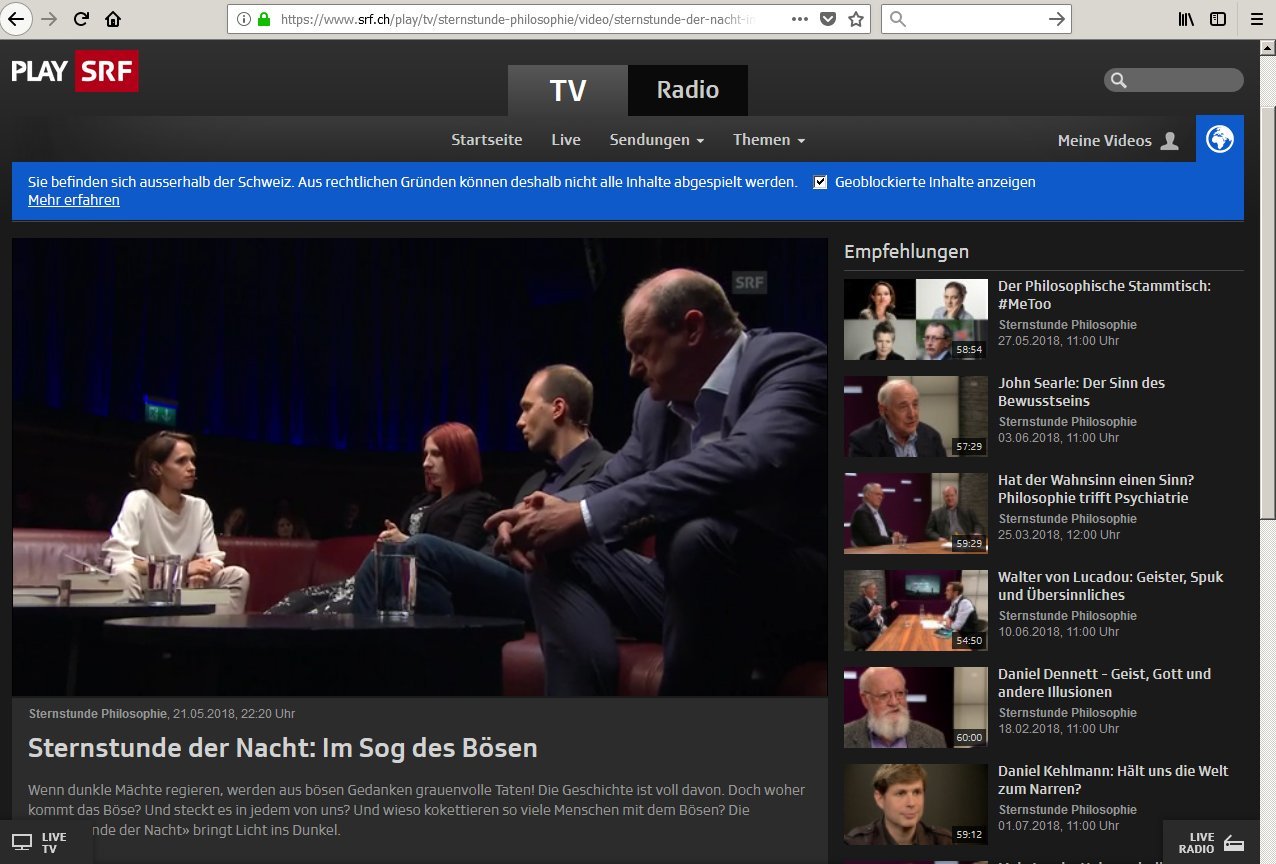Open Daniel Kehlmann: Hält uns die Welt title
1276x864 pixels.
(x=1113, y=780)
